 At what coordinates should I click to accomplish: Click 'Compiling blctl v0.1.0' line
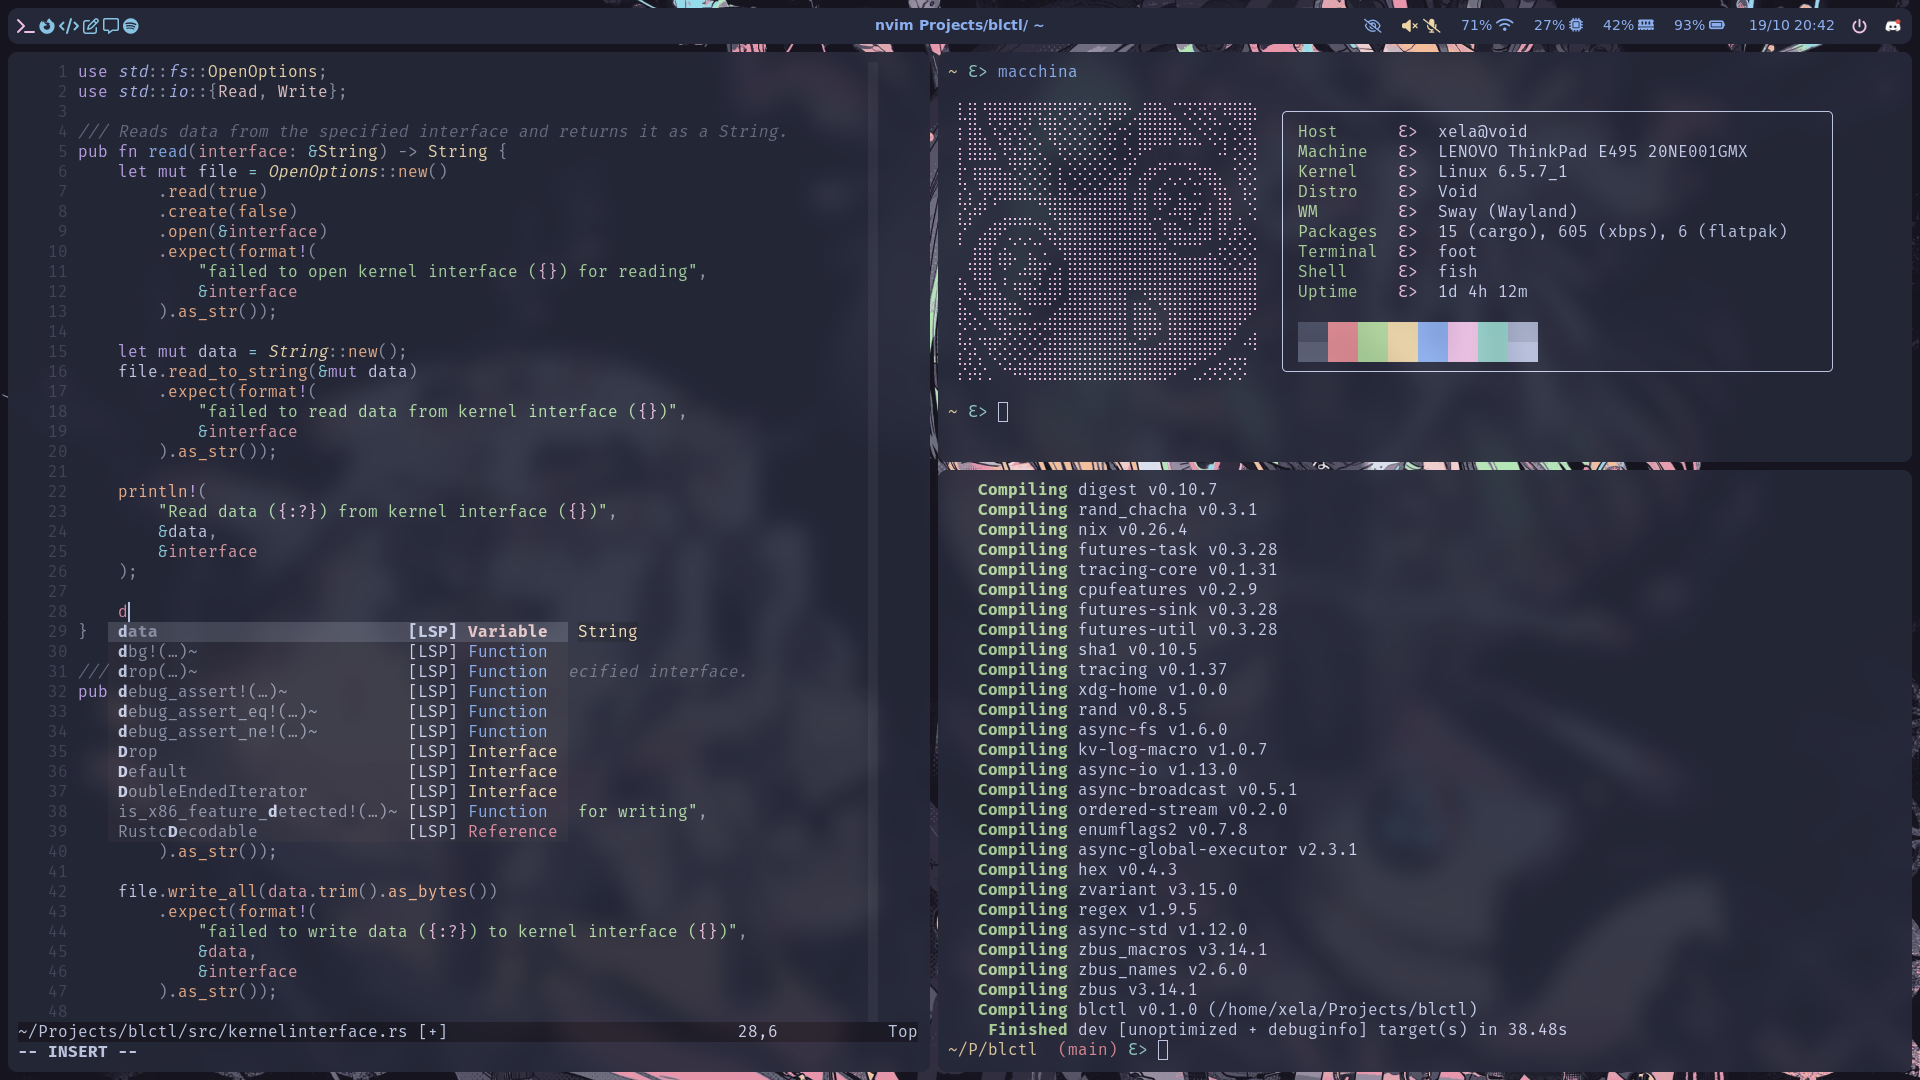(1227, 1010)
